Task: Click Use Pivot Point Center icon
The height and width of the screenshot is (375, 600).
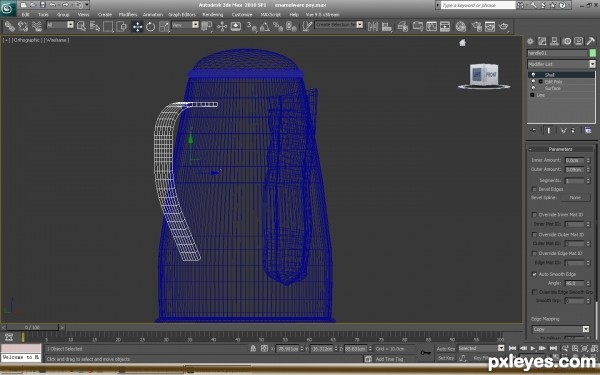Action: click(207, 26)
